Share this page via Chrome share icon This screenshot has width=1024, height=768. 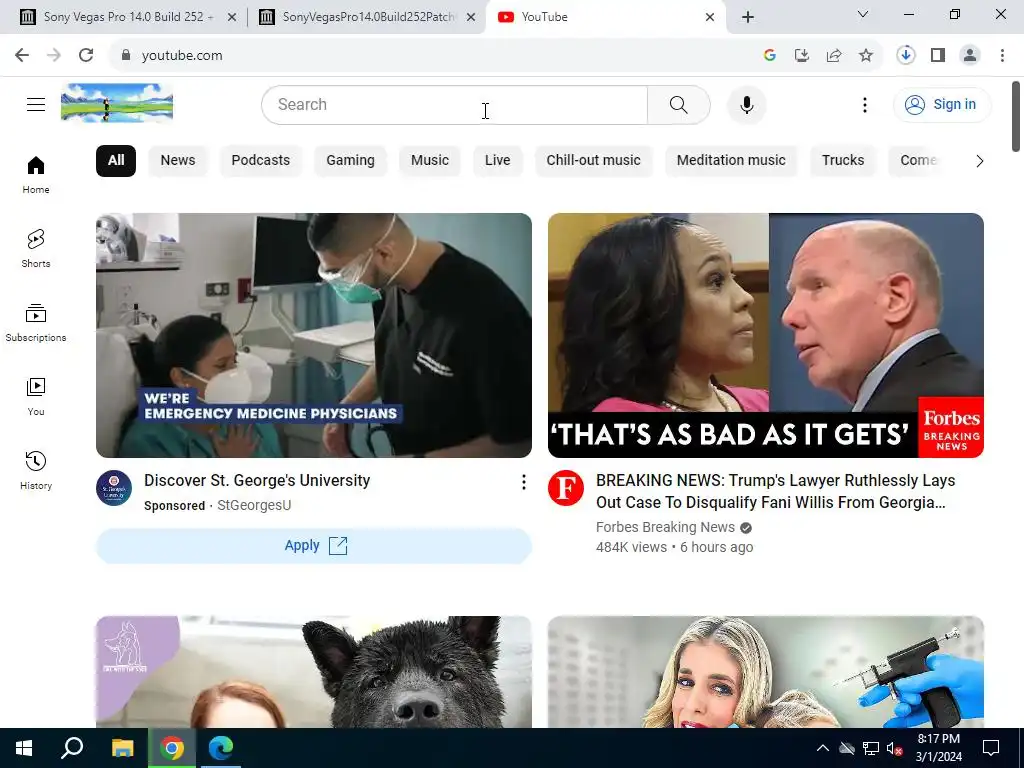point(834,56)
